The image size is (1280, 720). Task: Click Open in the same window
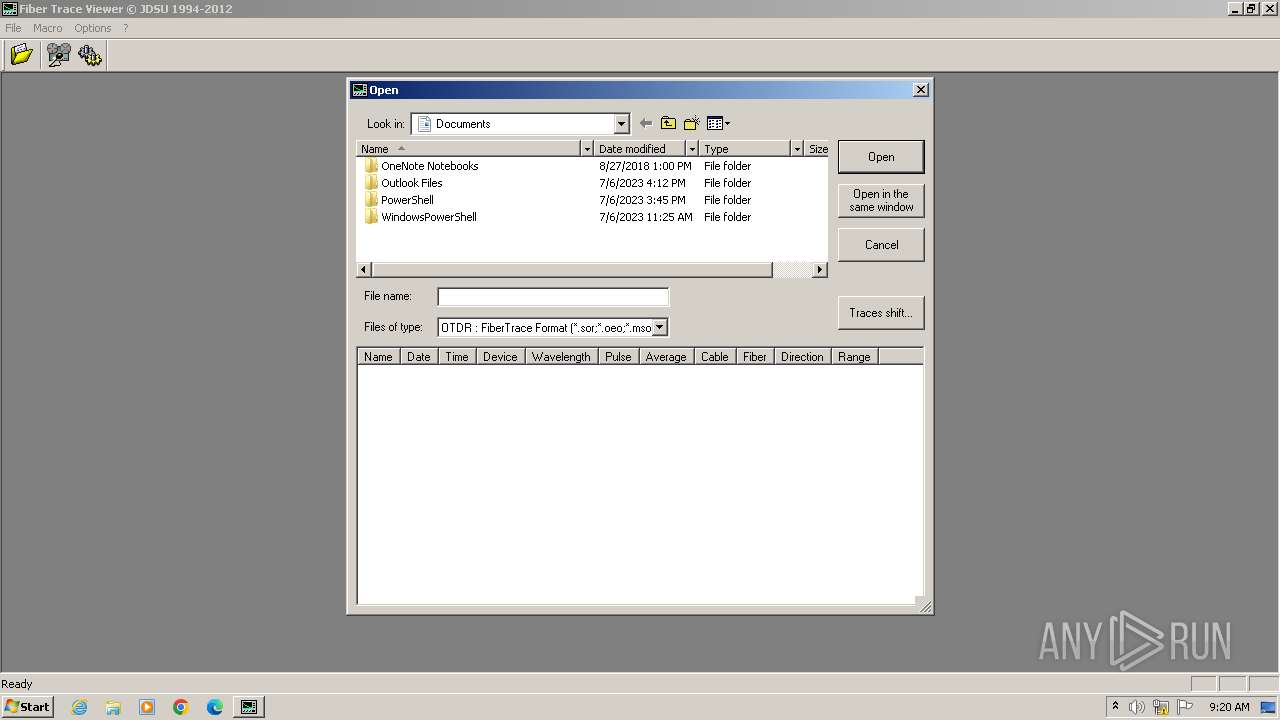click(881, 201)
